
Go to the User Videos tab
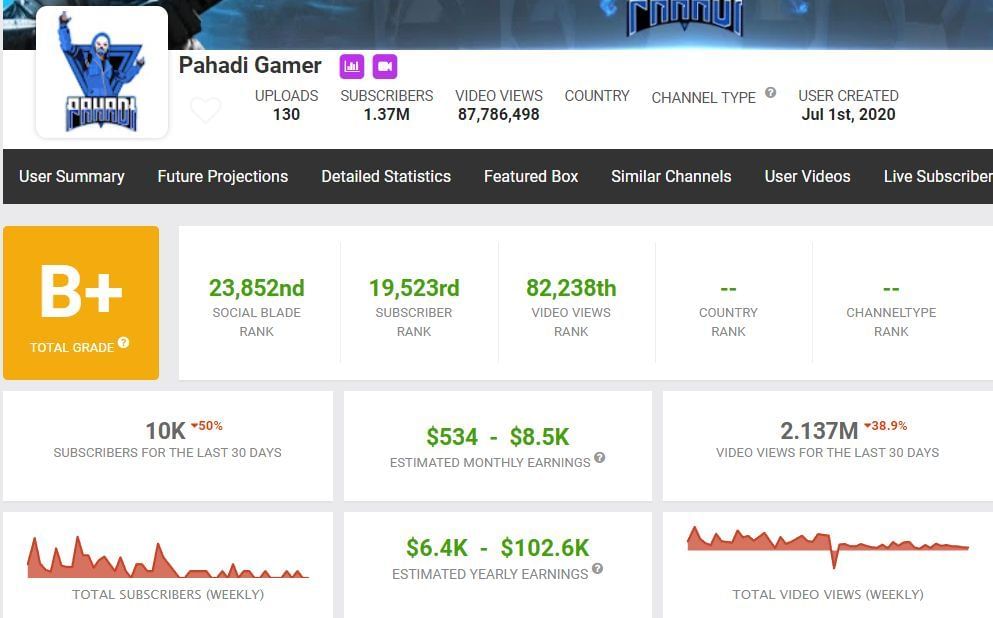[807, 176]
